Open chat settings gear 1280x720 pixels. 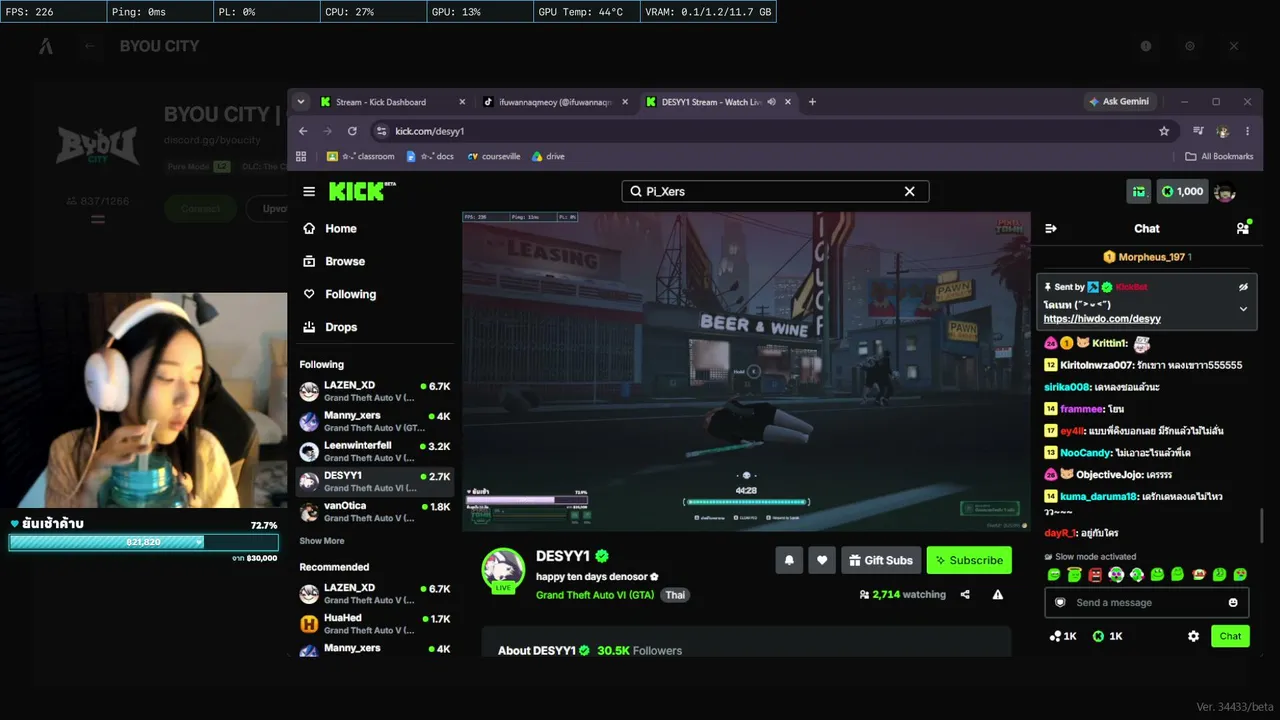click(x=1193, y=636)
